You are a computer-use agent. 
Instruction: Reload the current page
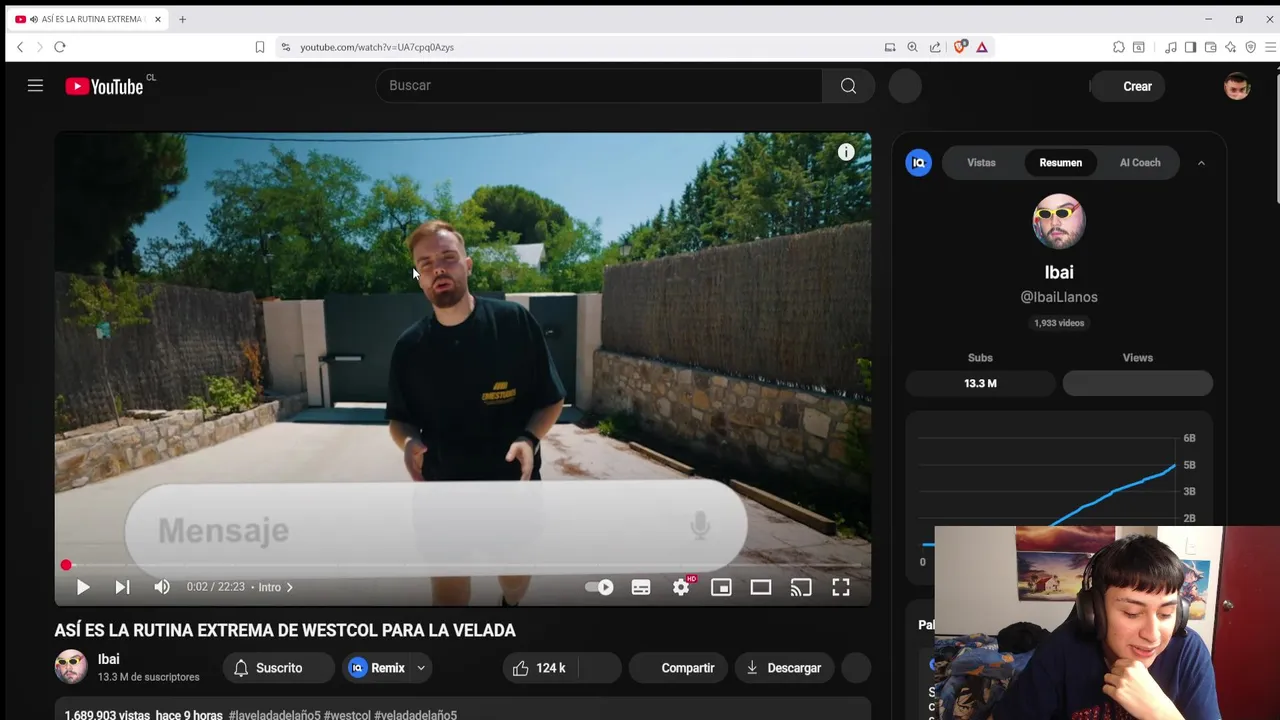click(x=60, y=47)
